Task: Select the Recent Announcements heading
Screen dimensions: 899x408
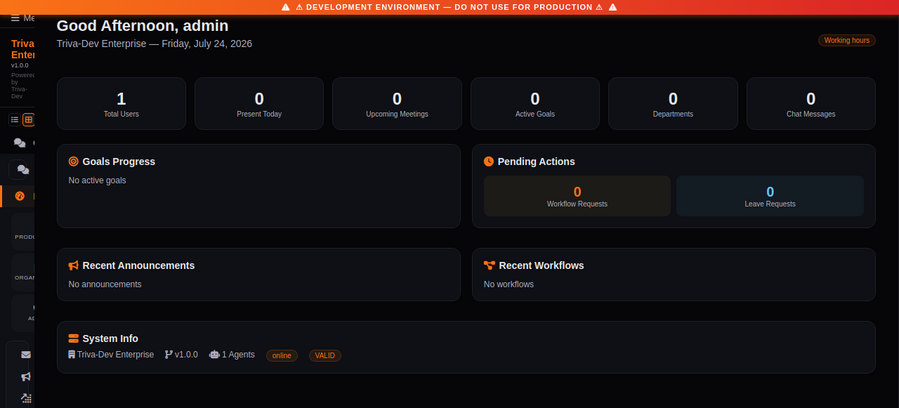Action: pyautogui.click(x=139, y=265)
